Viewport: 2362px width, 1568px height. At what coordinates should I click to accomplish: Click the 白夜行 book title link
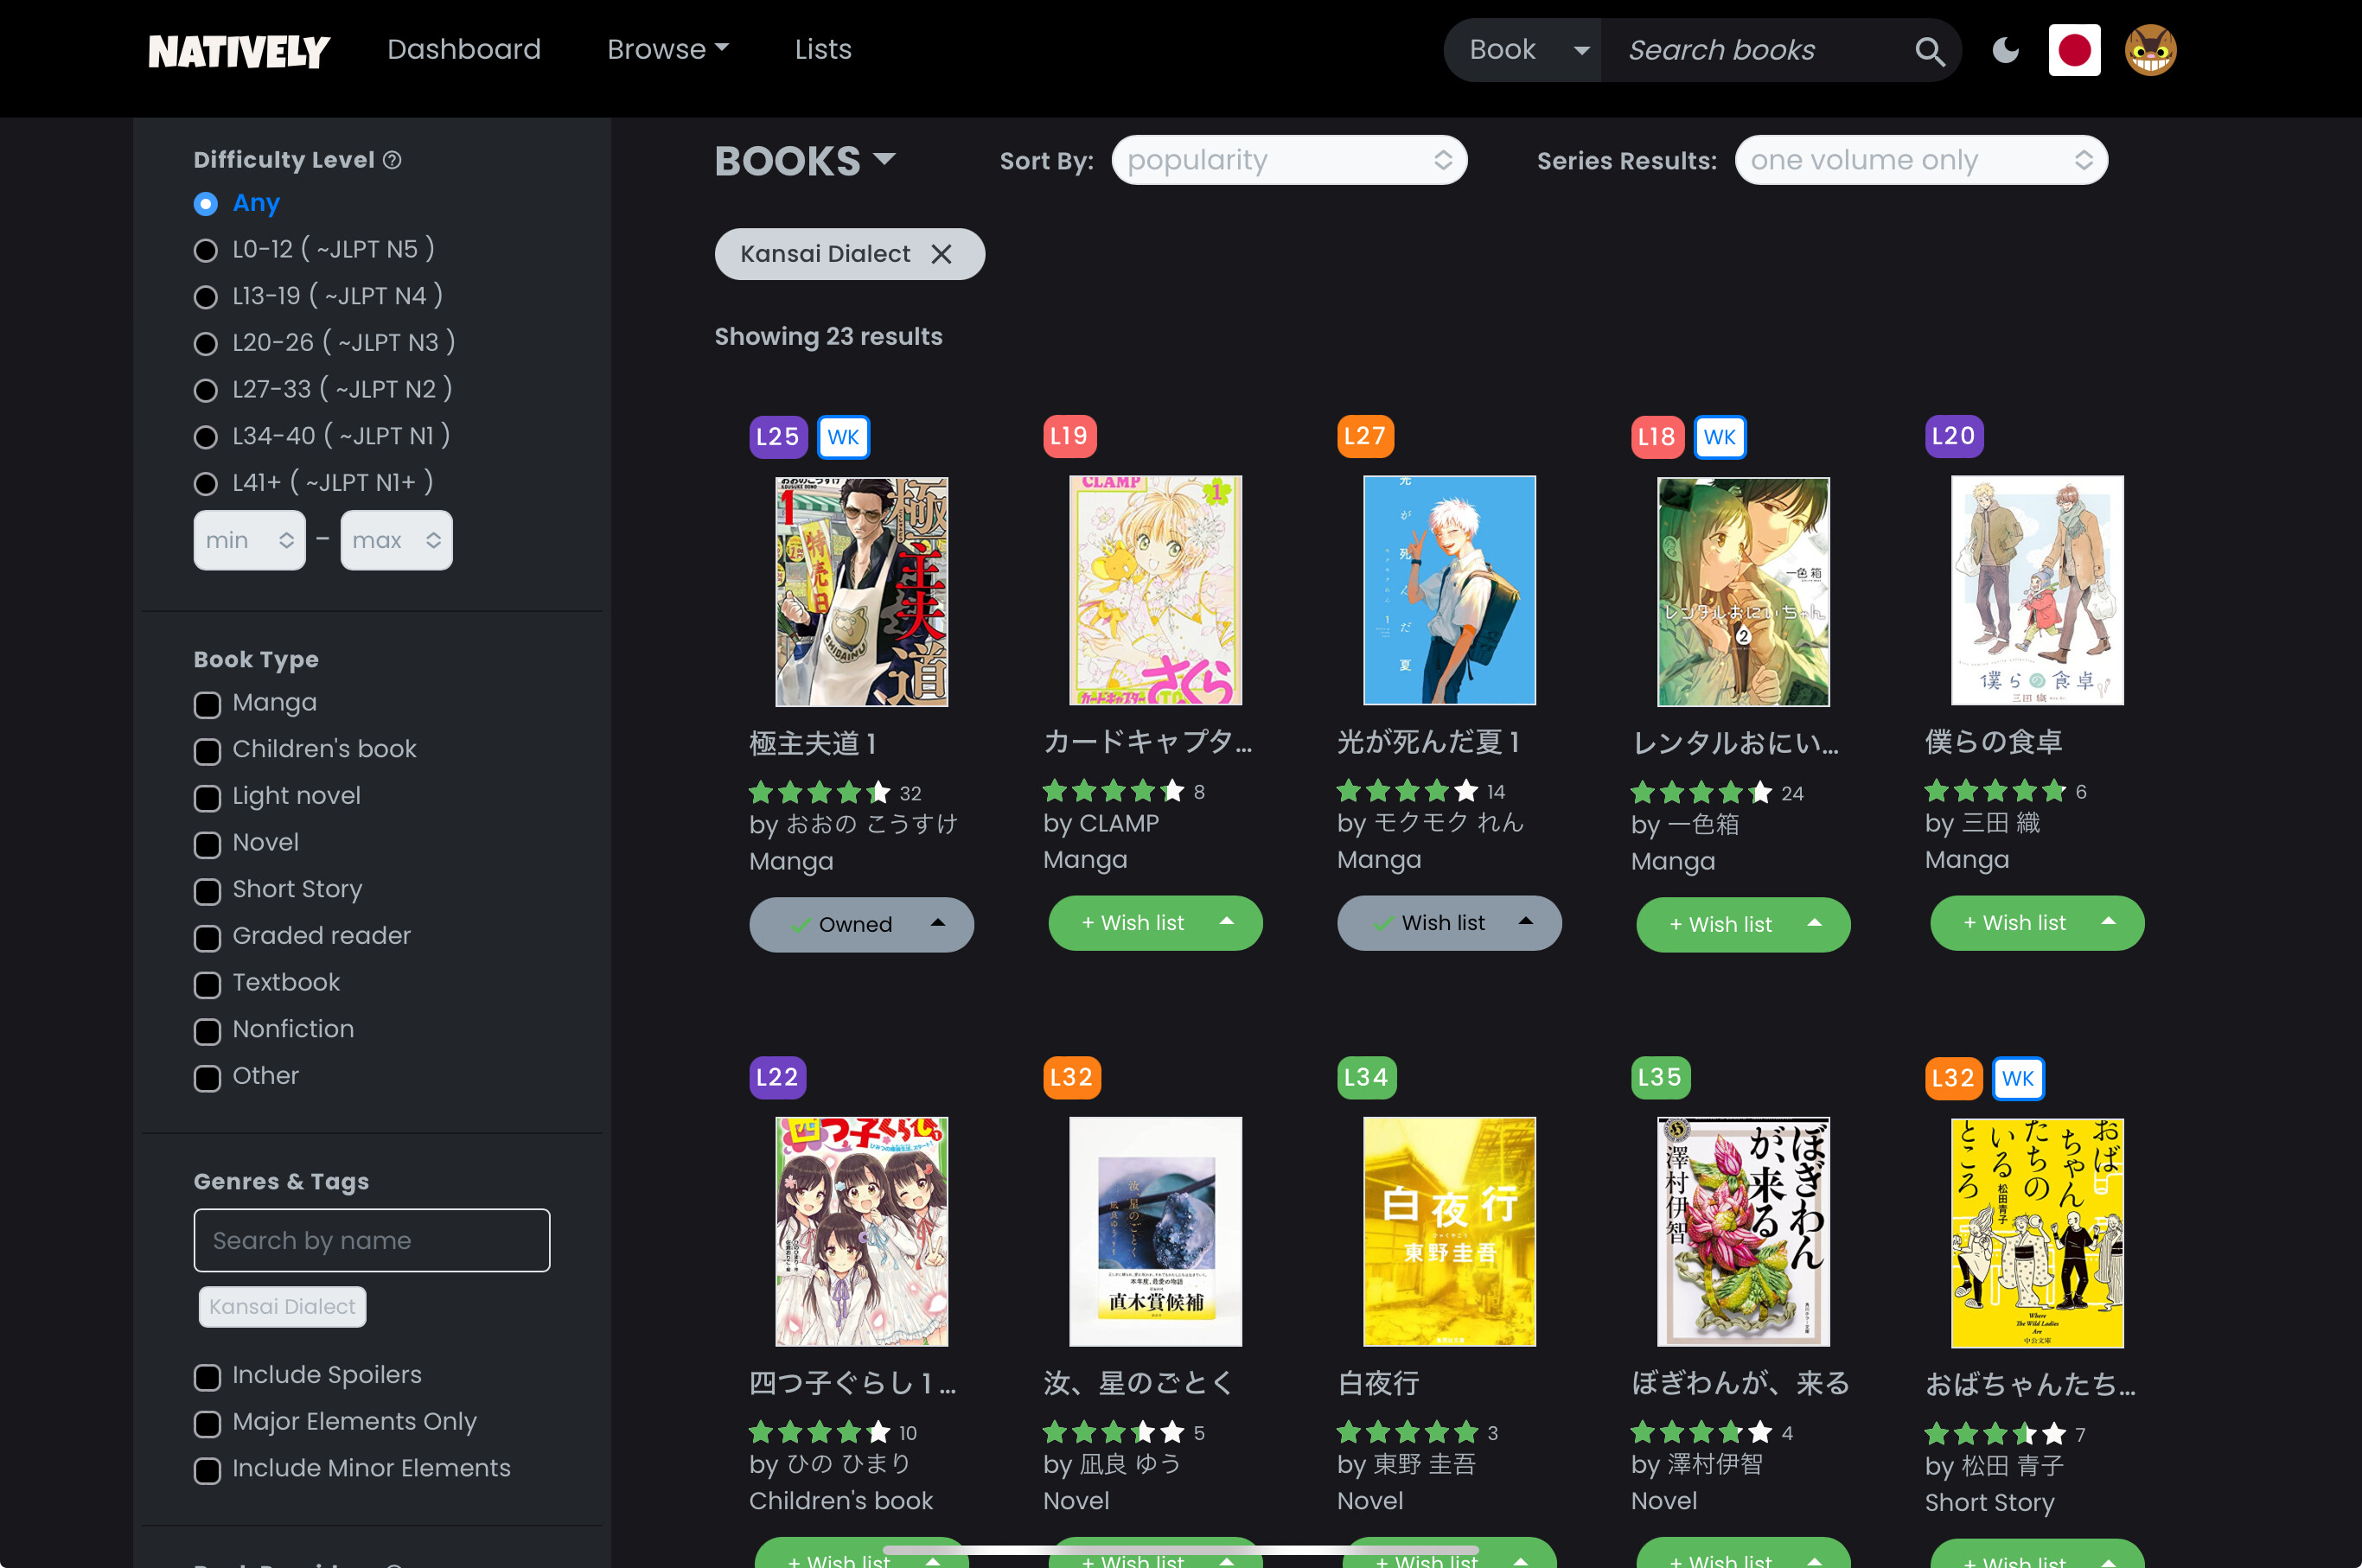(x=1377, y=1383)
